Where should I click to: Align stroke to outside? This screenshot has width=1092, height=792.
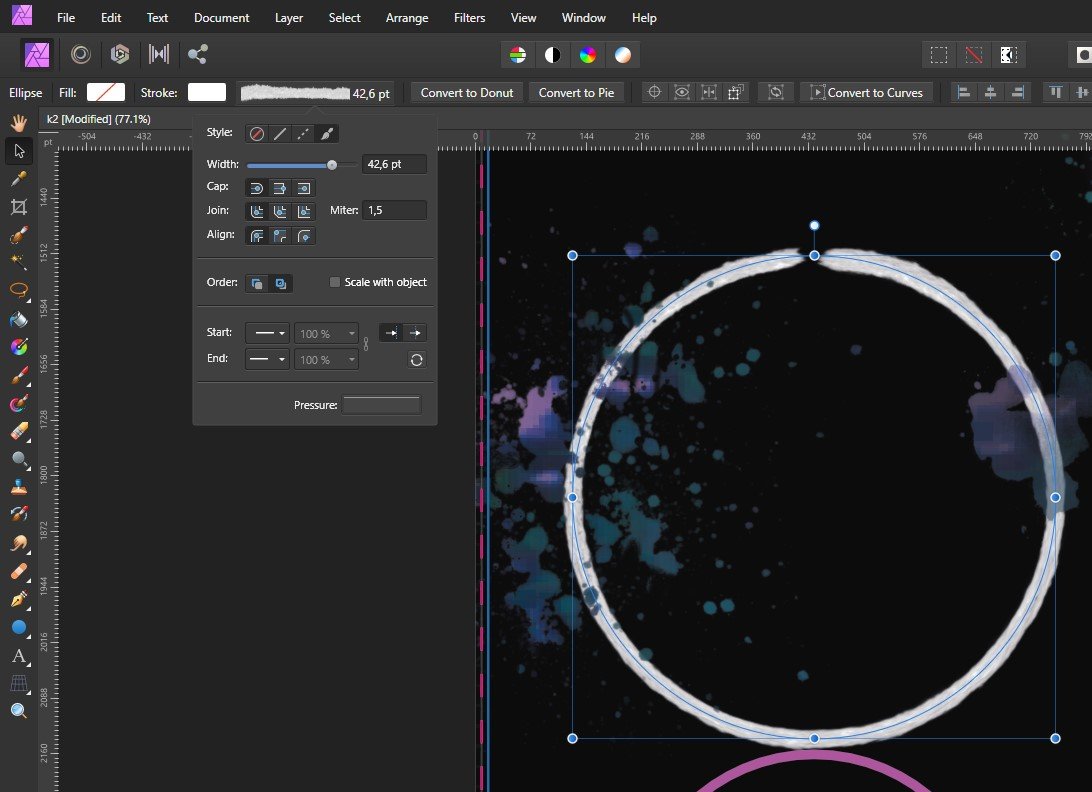pos(304,236)
